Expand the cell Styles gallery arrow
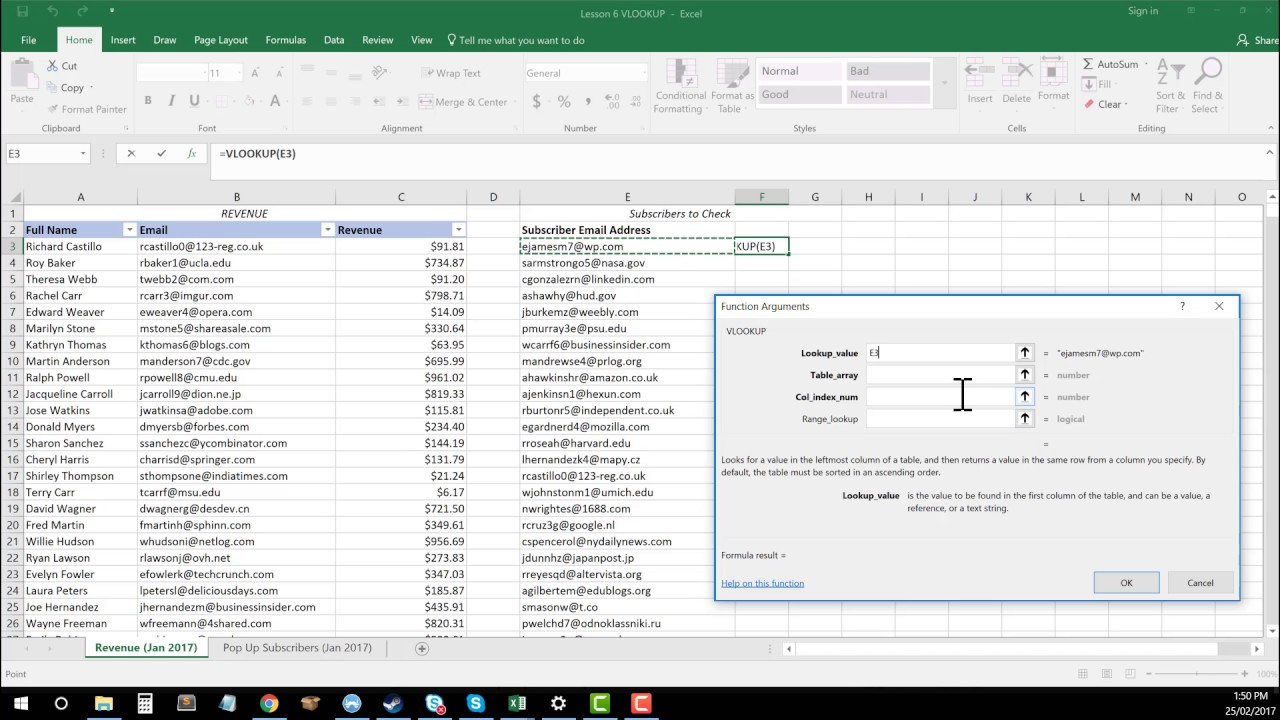 (x=944, y=83)
